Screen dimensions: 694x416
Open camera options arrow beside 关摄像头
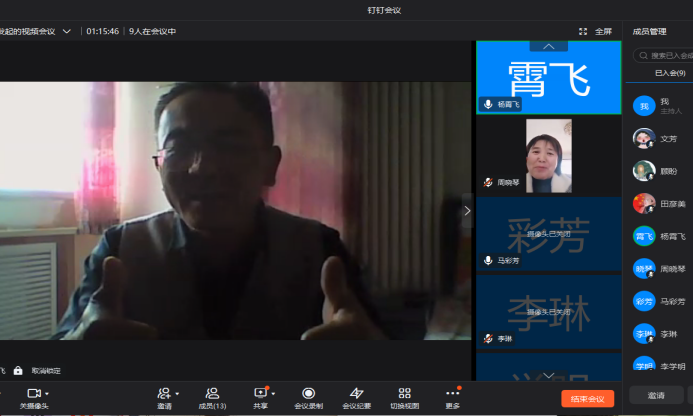click(47, 393)
